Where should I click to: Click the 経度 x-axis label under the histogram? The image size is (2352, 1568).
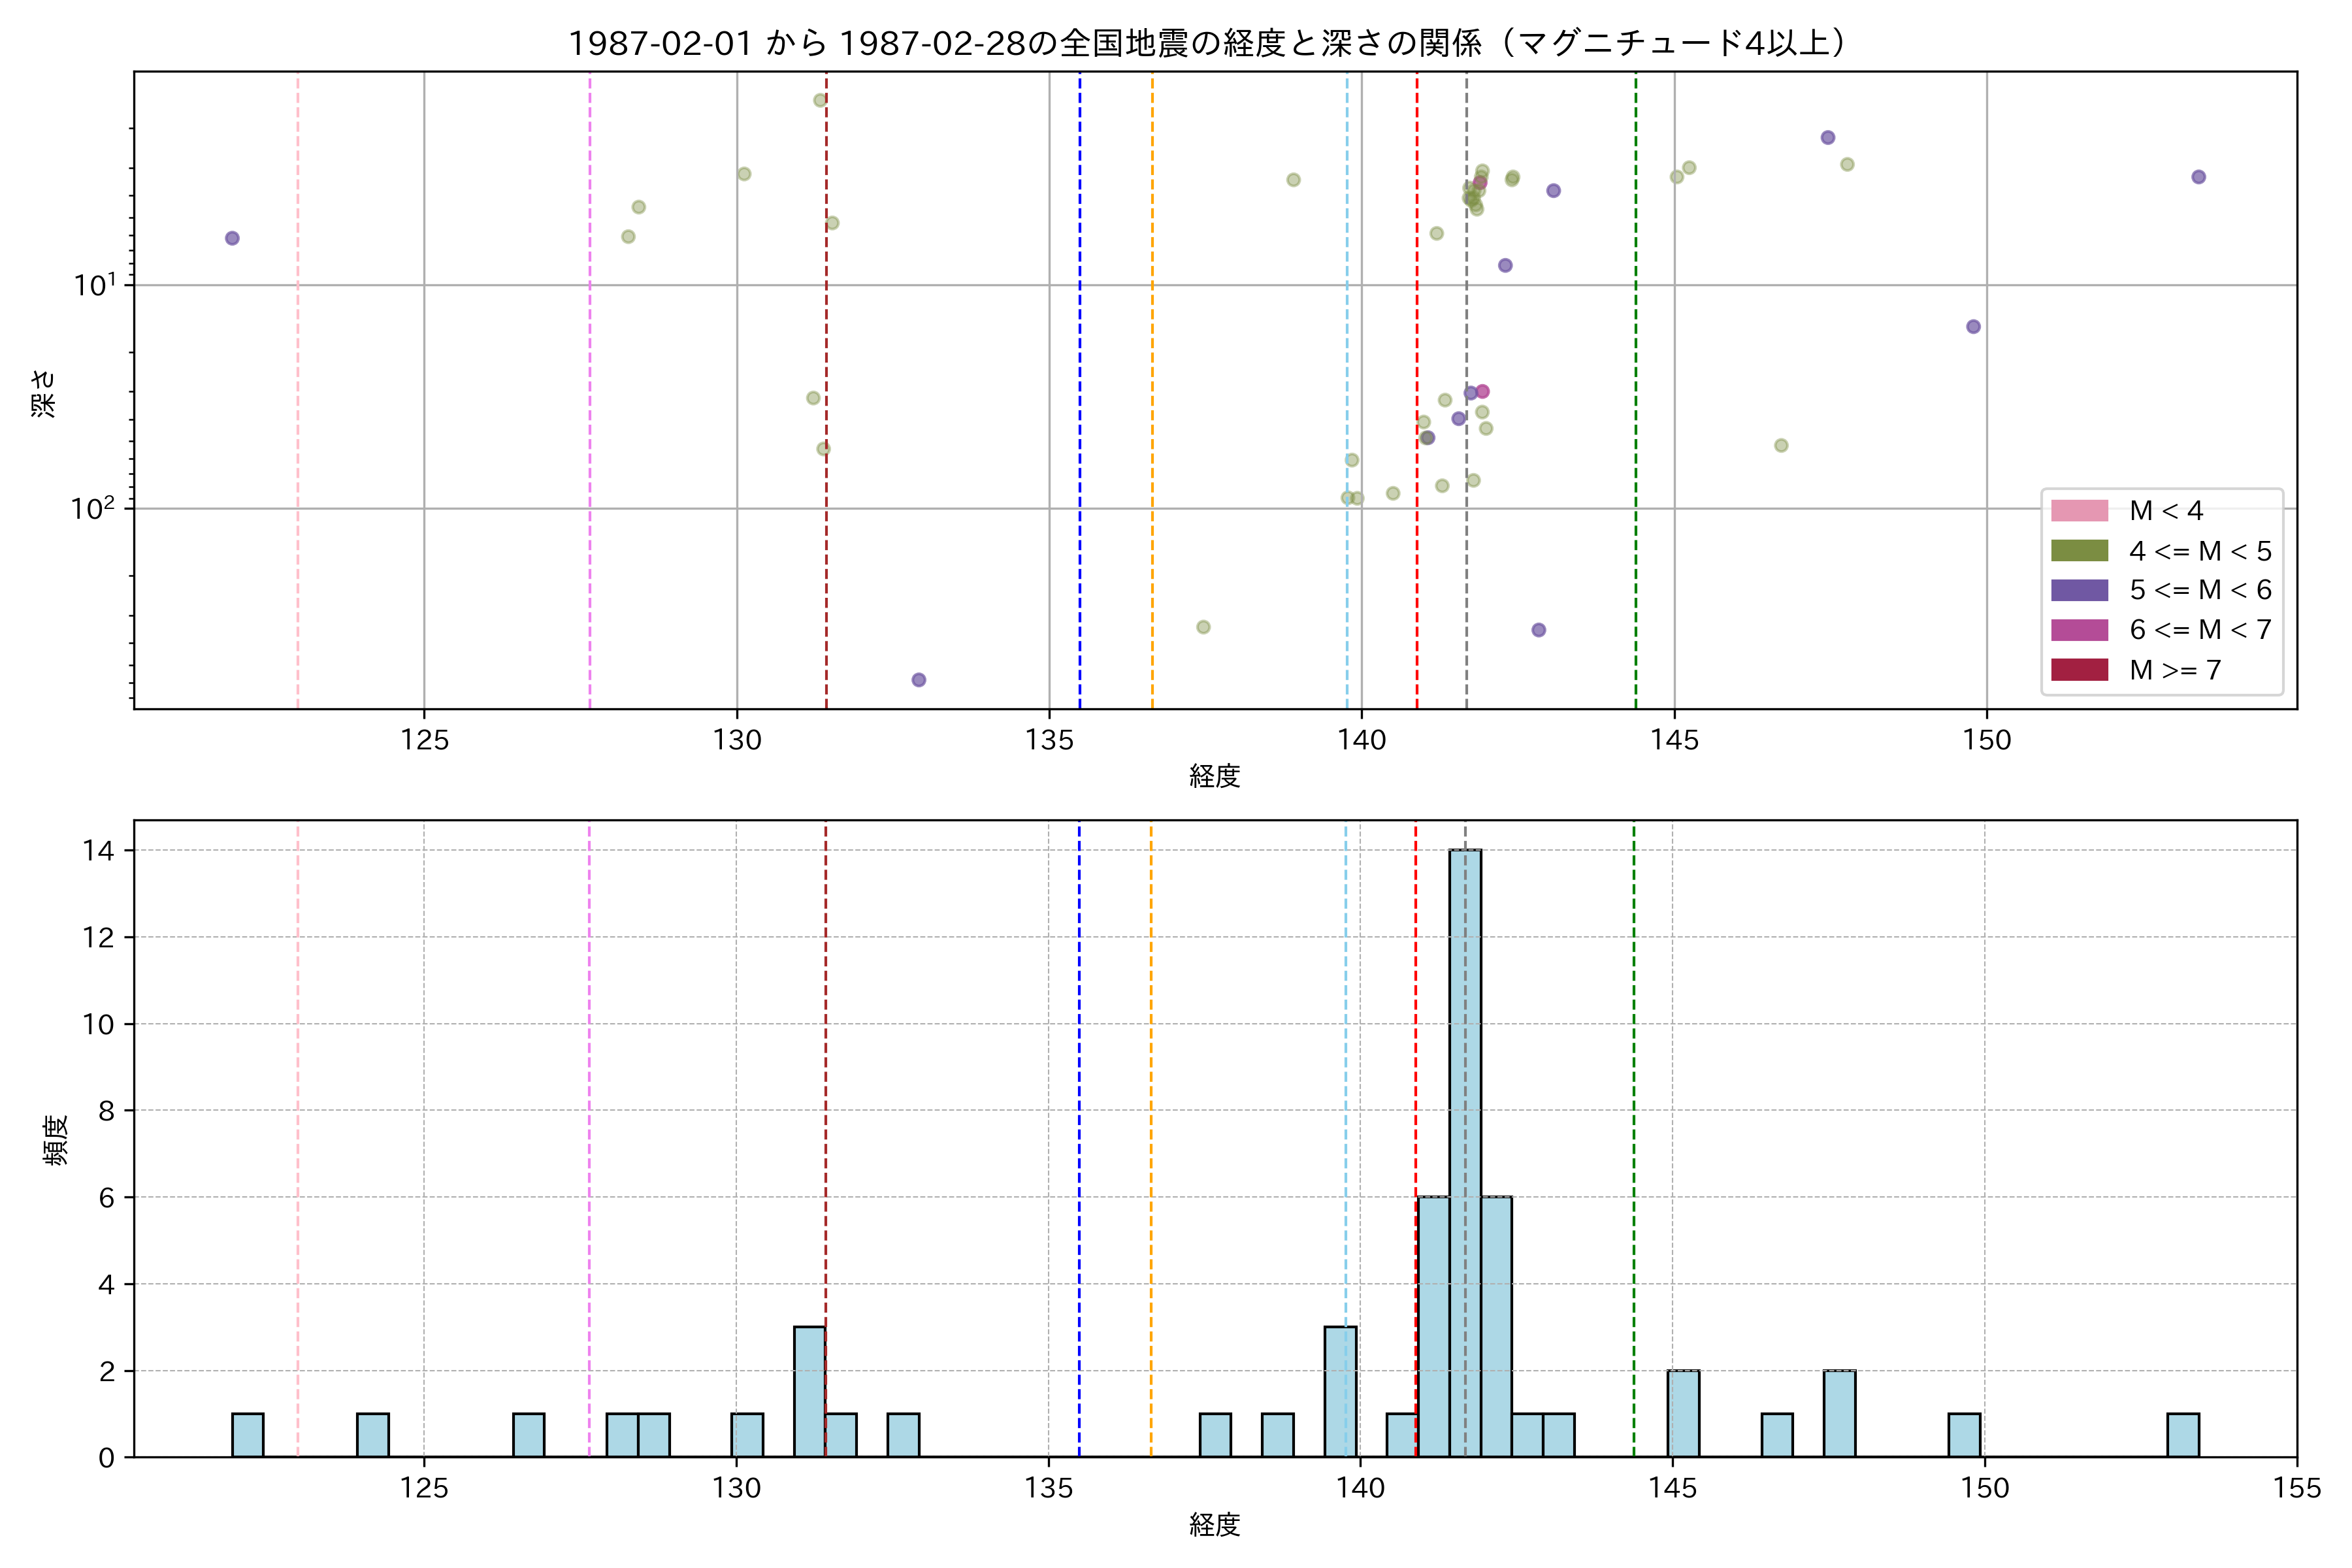(1214, 1525)
